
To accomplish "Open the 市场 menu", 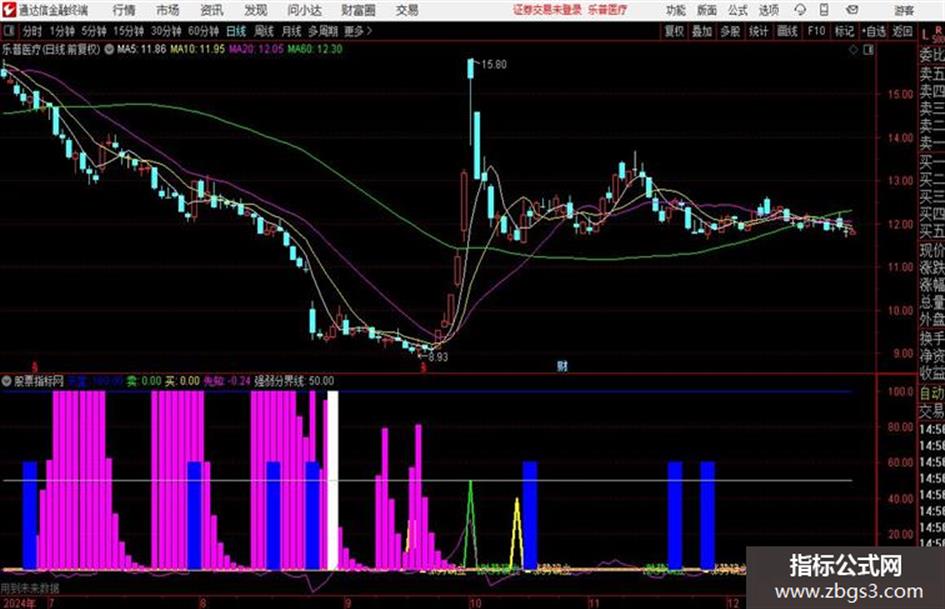I will point(168,10).
